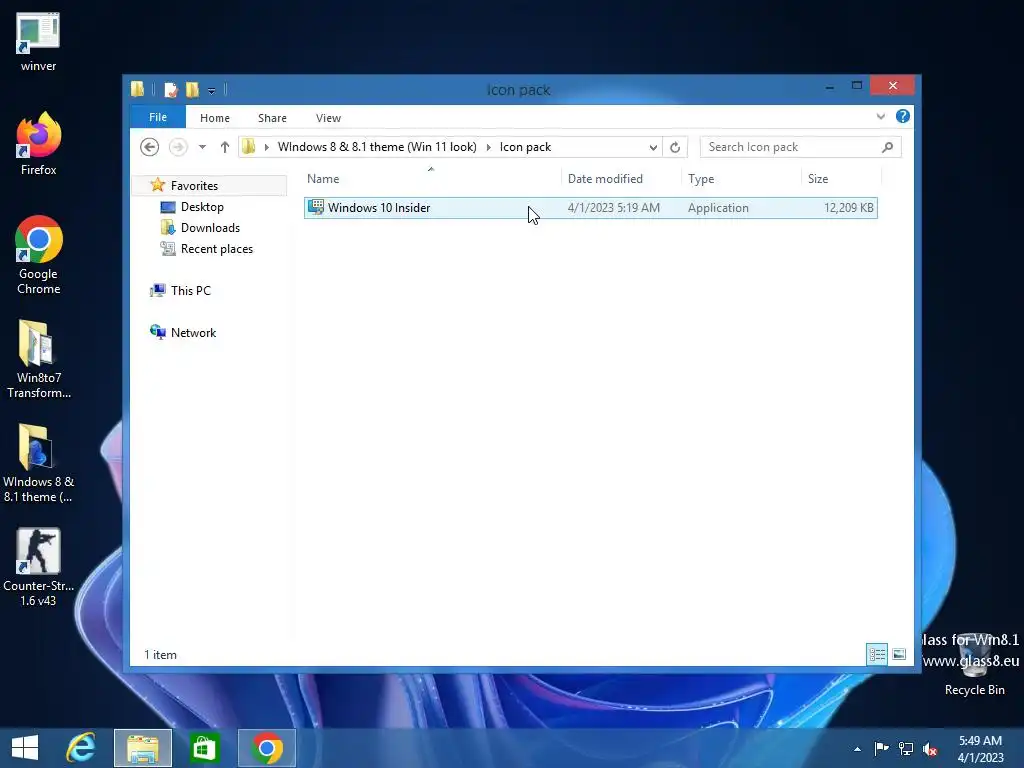Click the muted volume tray icon
This screenshot has width=1024, height=768.
point(930,748)
